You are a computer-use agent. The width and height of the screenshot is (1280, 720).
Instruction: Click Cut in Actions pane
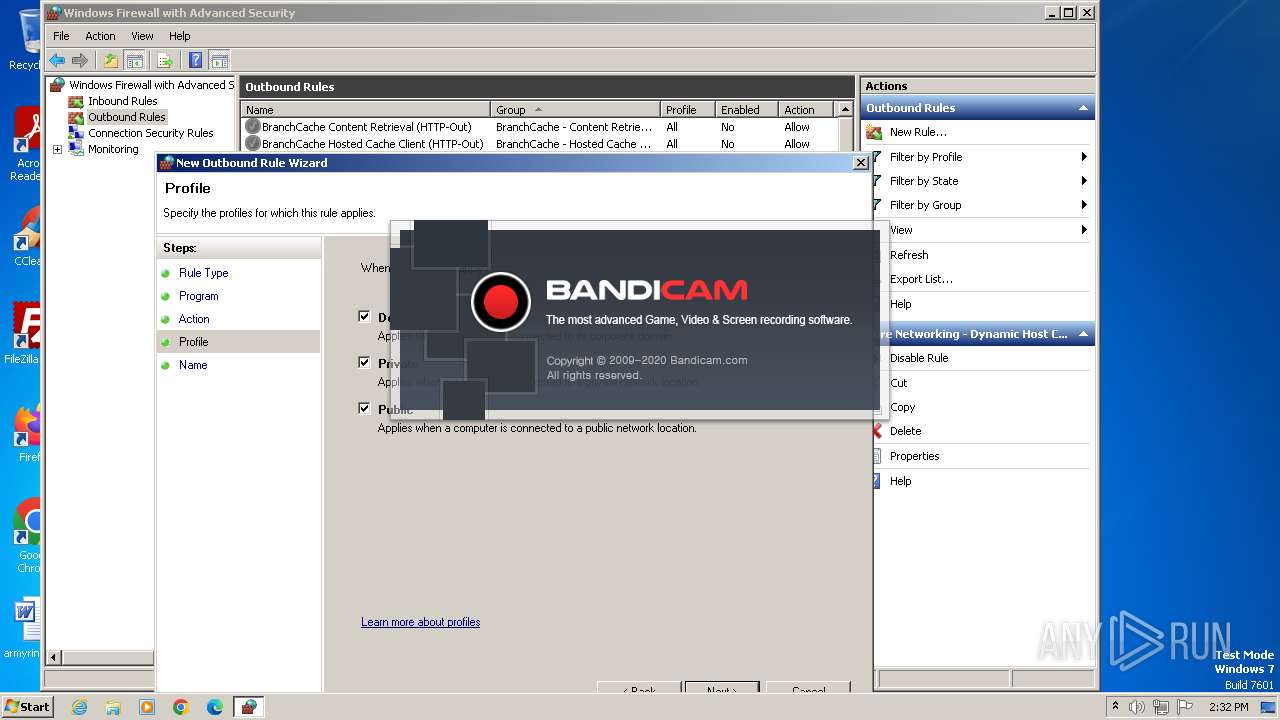899,383
